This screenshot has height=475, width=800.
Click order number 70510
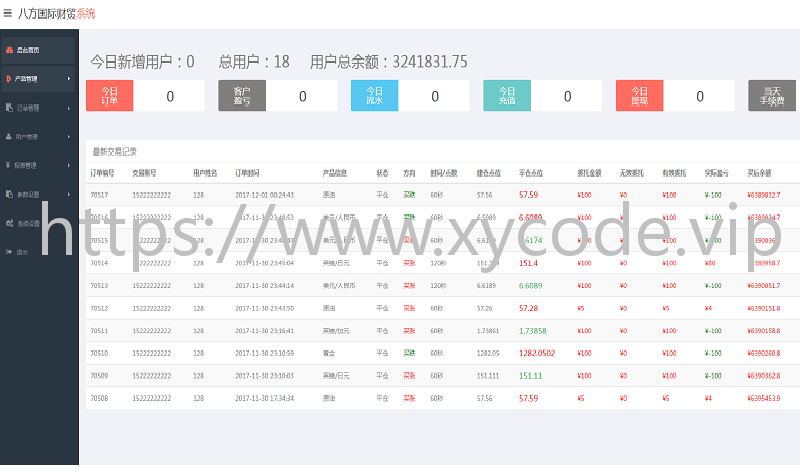coord(99,353)
